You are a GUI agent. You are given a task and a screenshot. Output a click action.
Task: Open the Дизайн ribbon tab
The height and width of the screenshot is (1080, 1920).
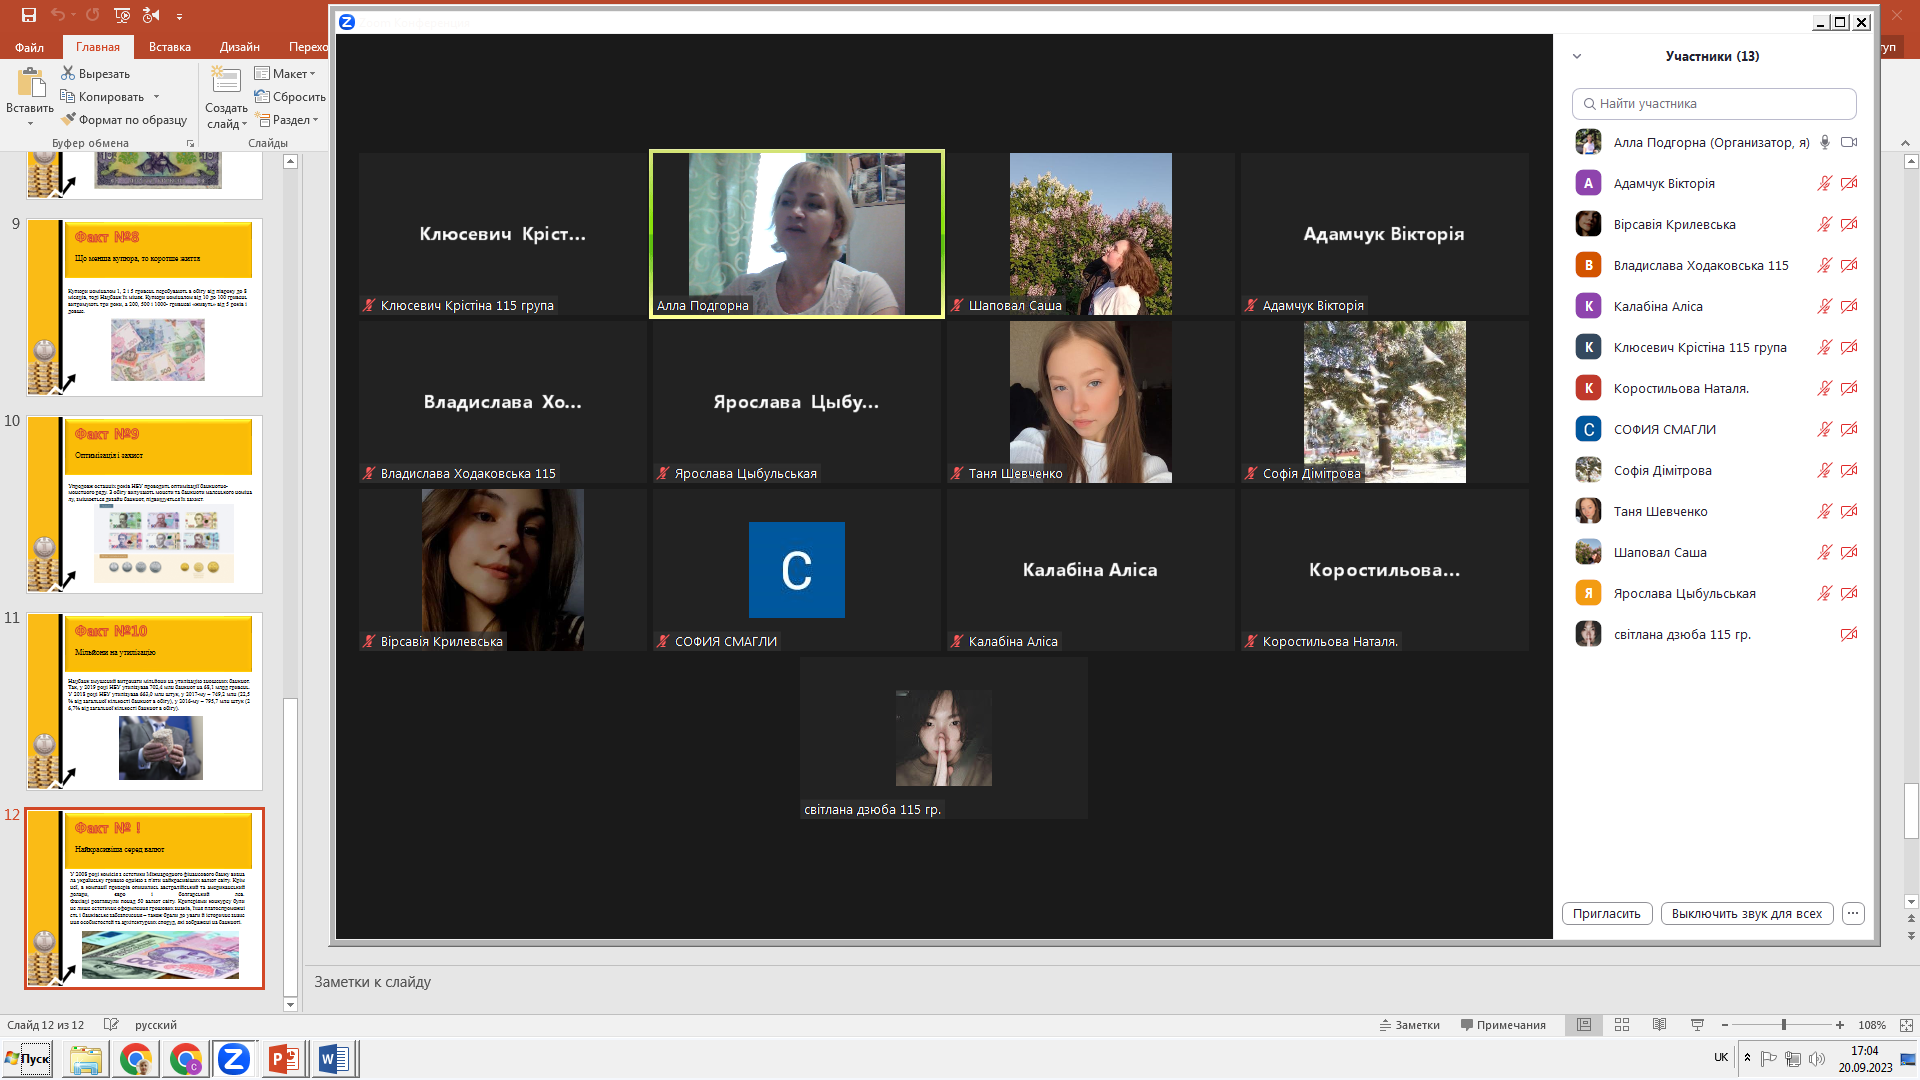pyautogui.click(x=239, y=47)
